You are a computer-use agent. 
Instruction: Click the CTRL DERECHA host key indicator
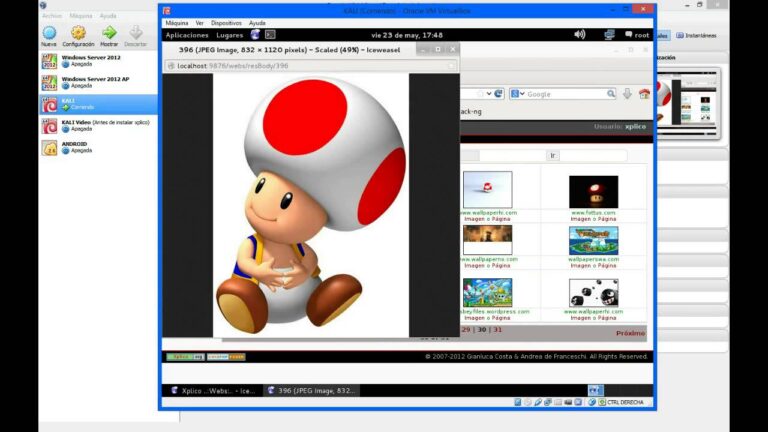(625, 402)
